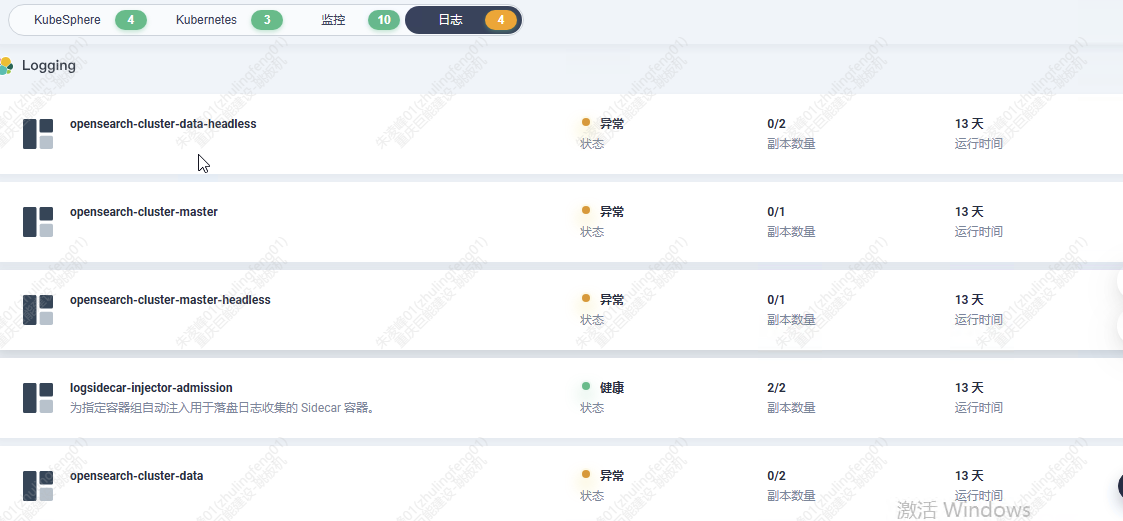
Task: Click the 异常 status text of opensearch-cluster-data-headless
Action: (612, 124)
